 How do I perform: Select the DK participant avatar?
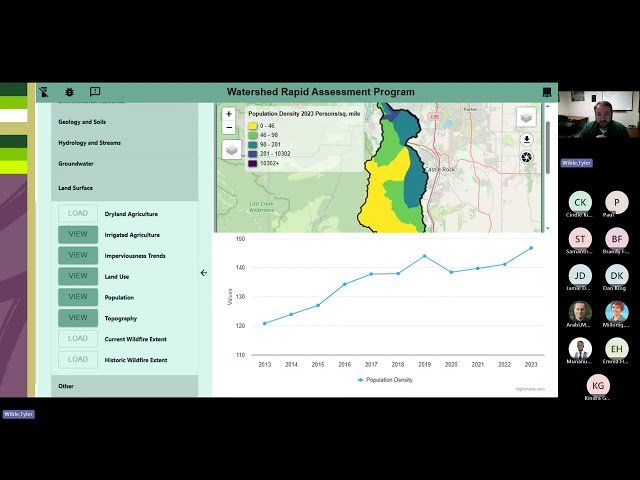[x=617, y=276]
